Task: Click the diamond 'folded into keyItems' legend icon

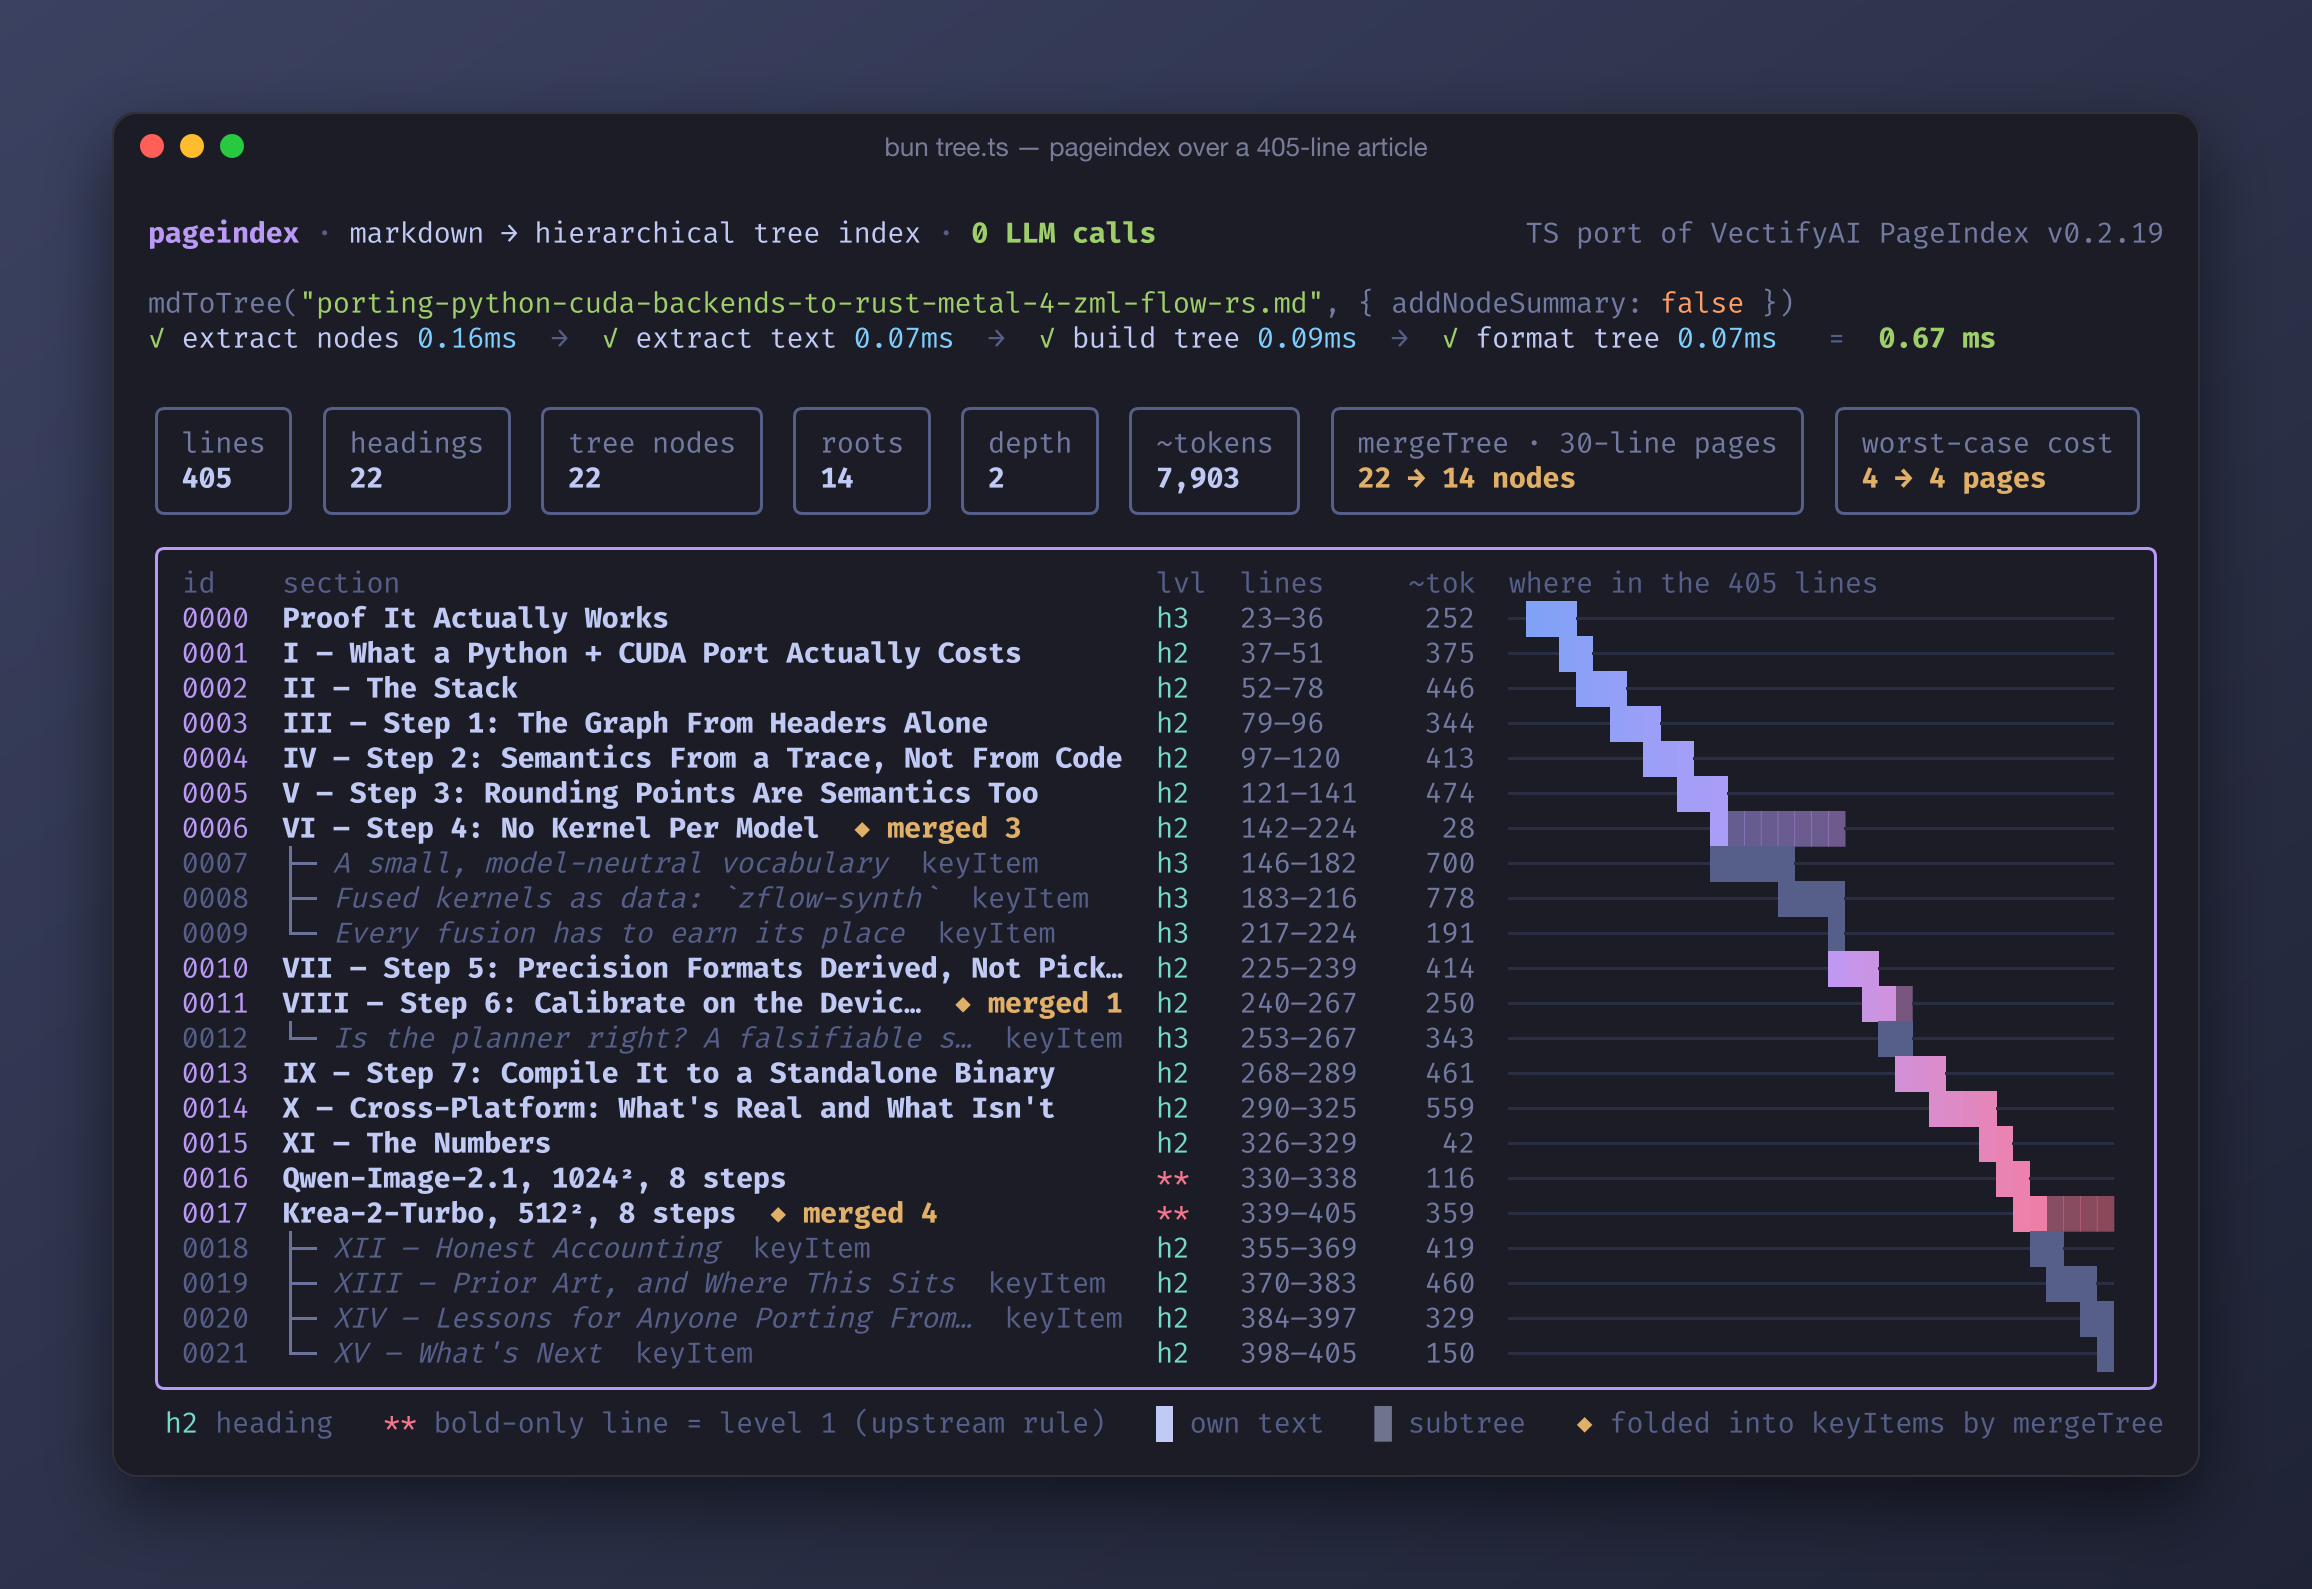Action: point(1584,1424)
